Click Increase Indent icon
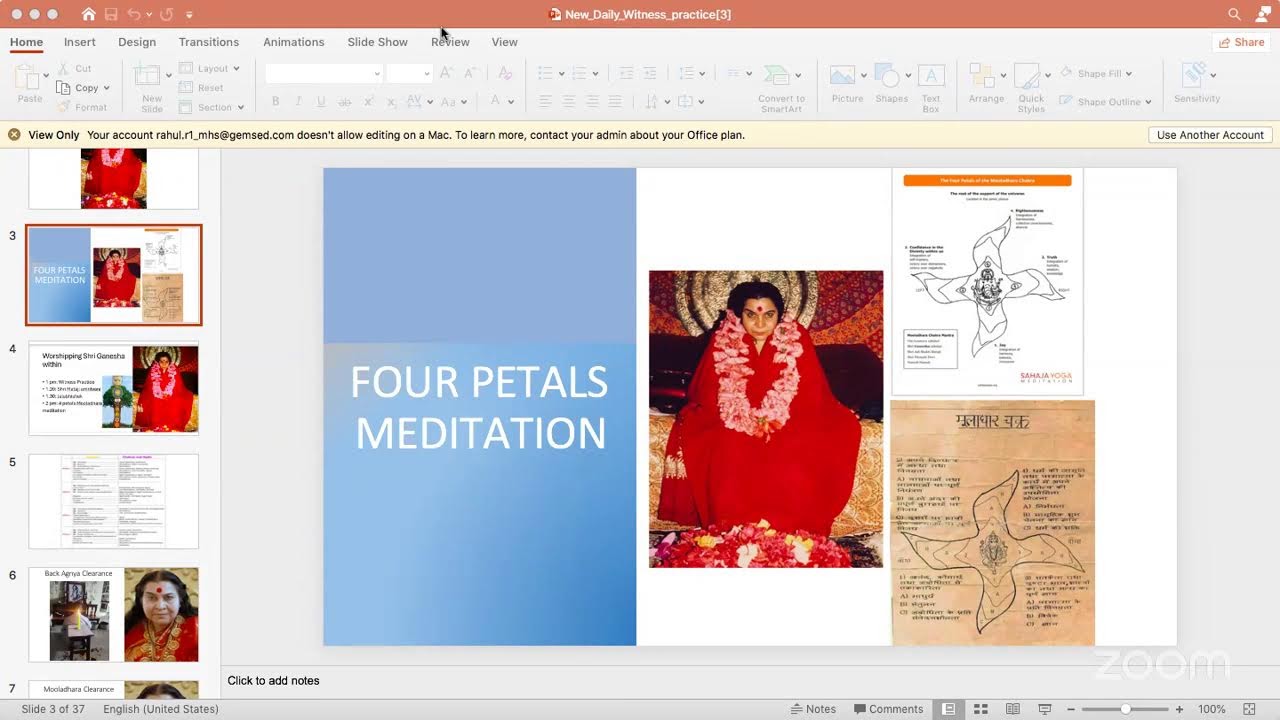Viewport: 1280px width, 720px height. [x=650, y=73]
